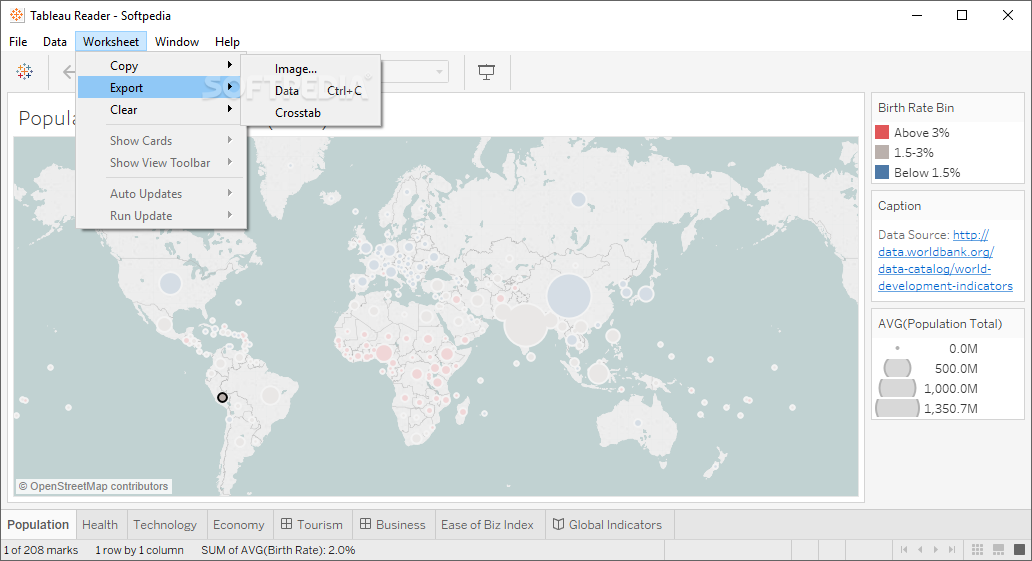Screen dimensions: 1032x561
Task: Click '1 of 208 marks' in status bar
Action: point(41,550)
